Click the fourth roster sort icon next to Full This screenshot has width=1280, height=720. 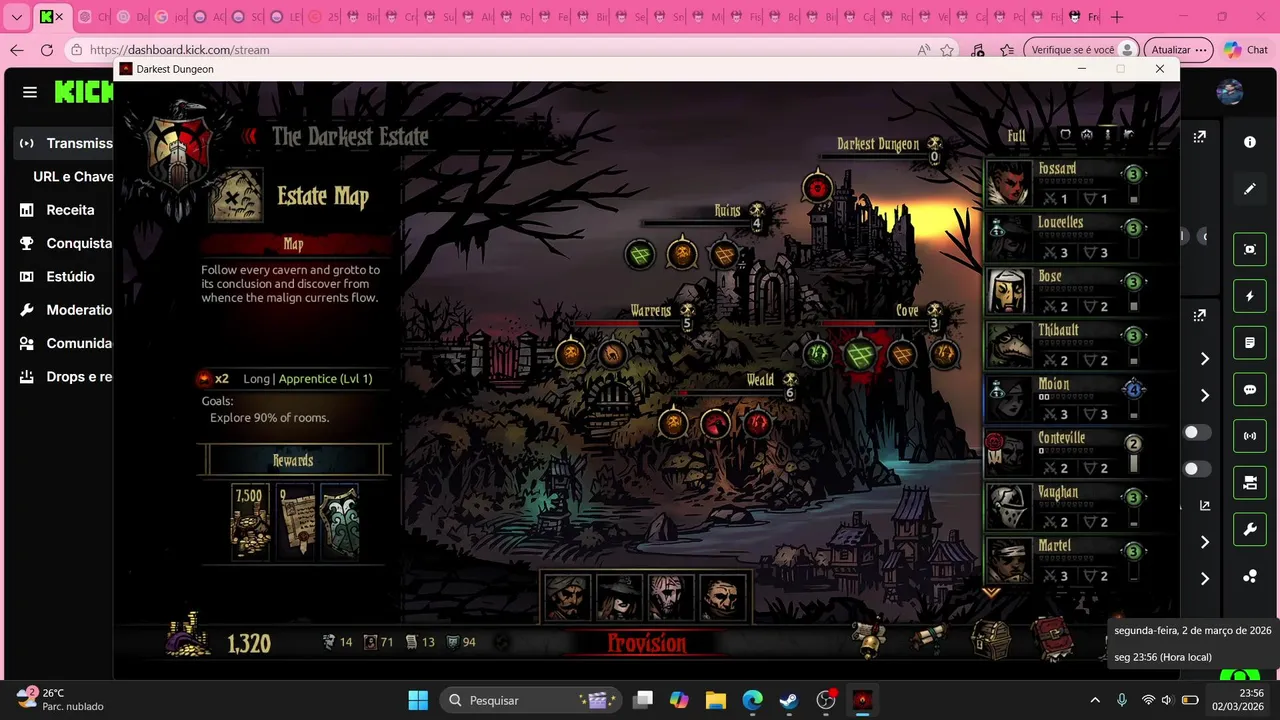point(1128,135)
